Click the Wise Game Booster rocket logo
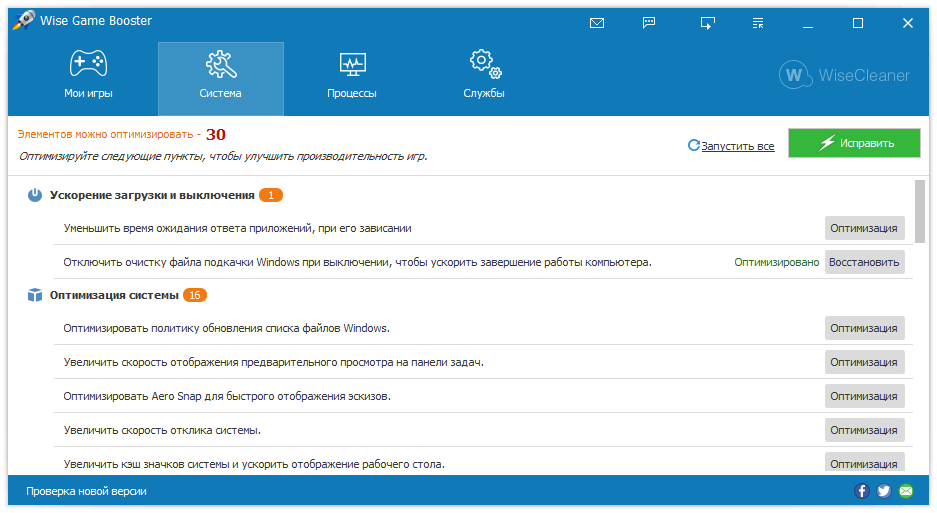937x513 pixels. click(24, 21)
